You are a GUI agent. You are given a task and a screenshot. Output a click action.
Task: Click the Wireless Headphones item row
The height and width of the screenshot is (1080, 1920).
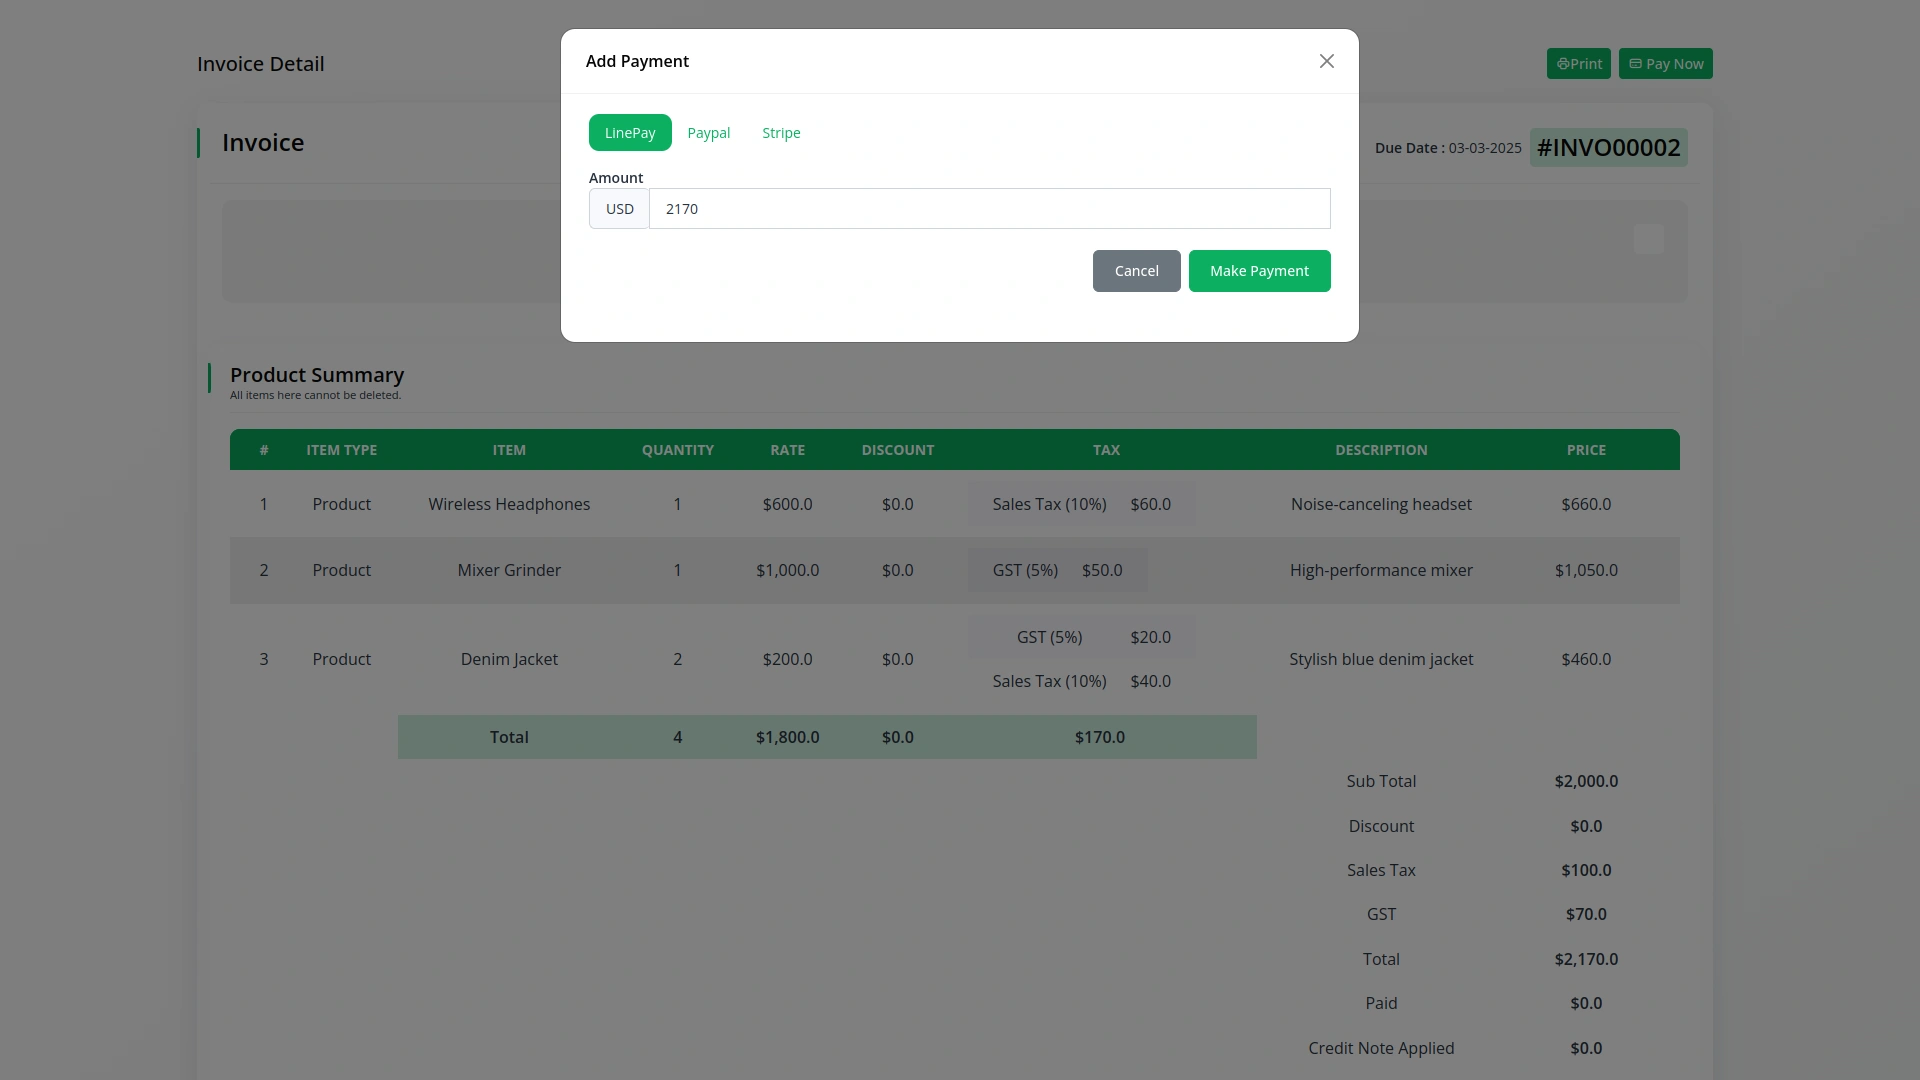(x=509, y=504)
